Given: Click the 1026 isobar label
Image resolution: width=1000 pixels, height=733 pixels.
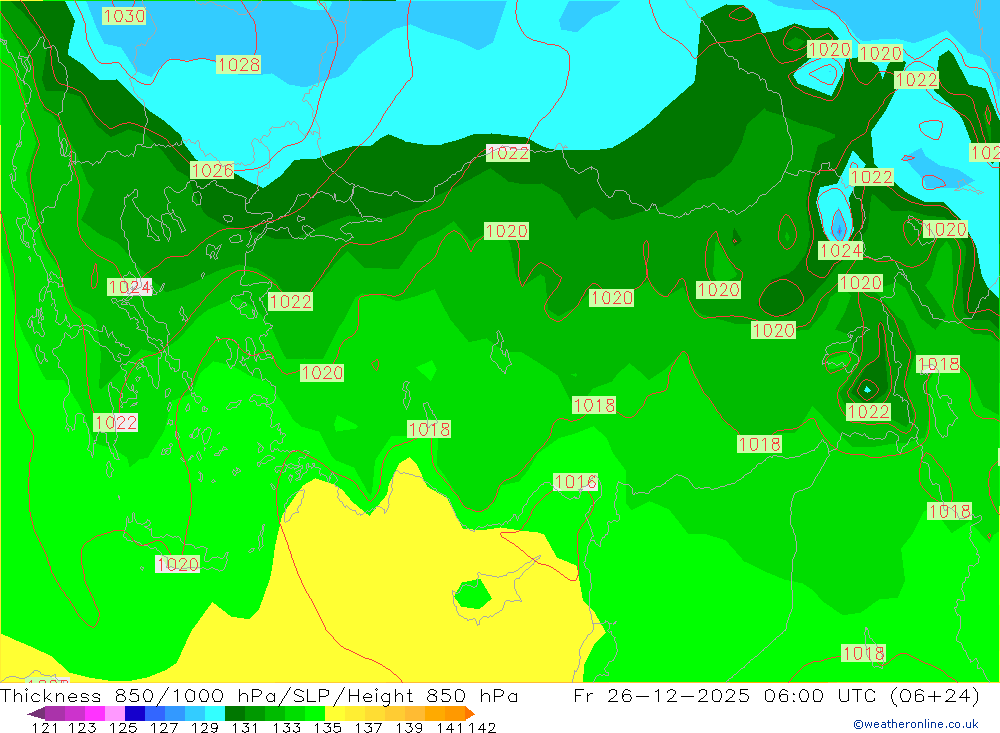Looking at the screenshot, I should pos(212,170).
